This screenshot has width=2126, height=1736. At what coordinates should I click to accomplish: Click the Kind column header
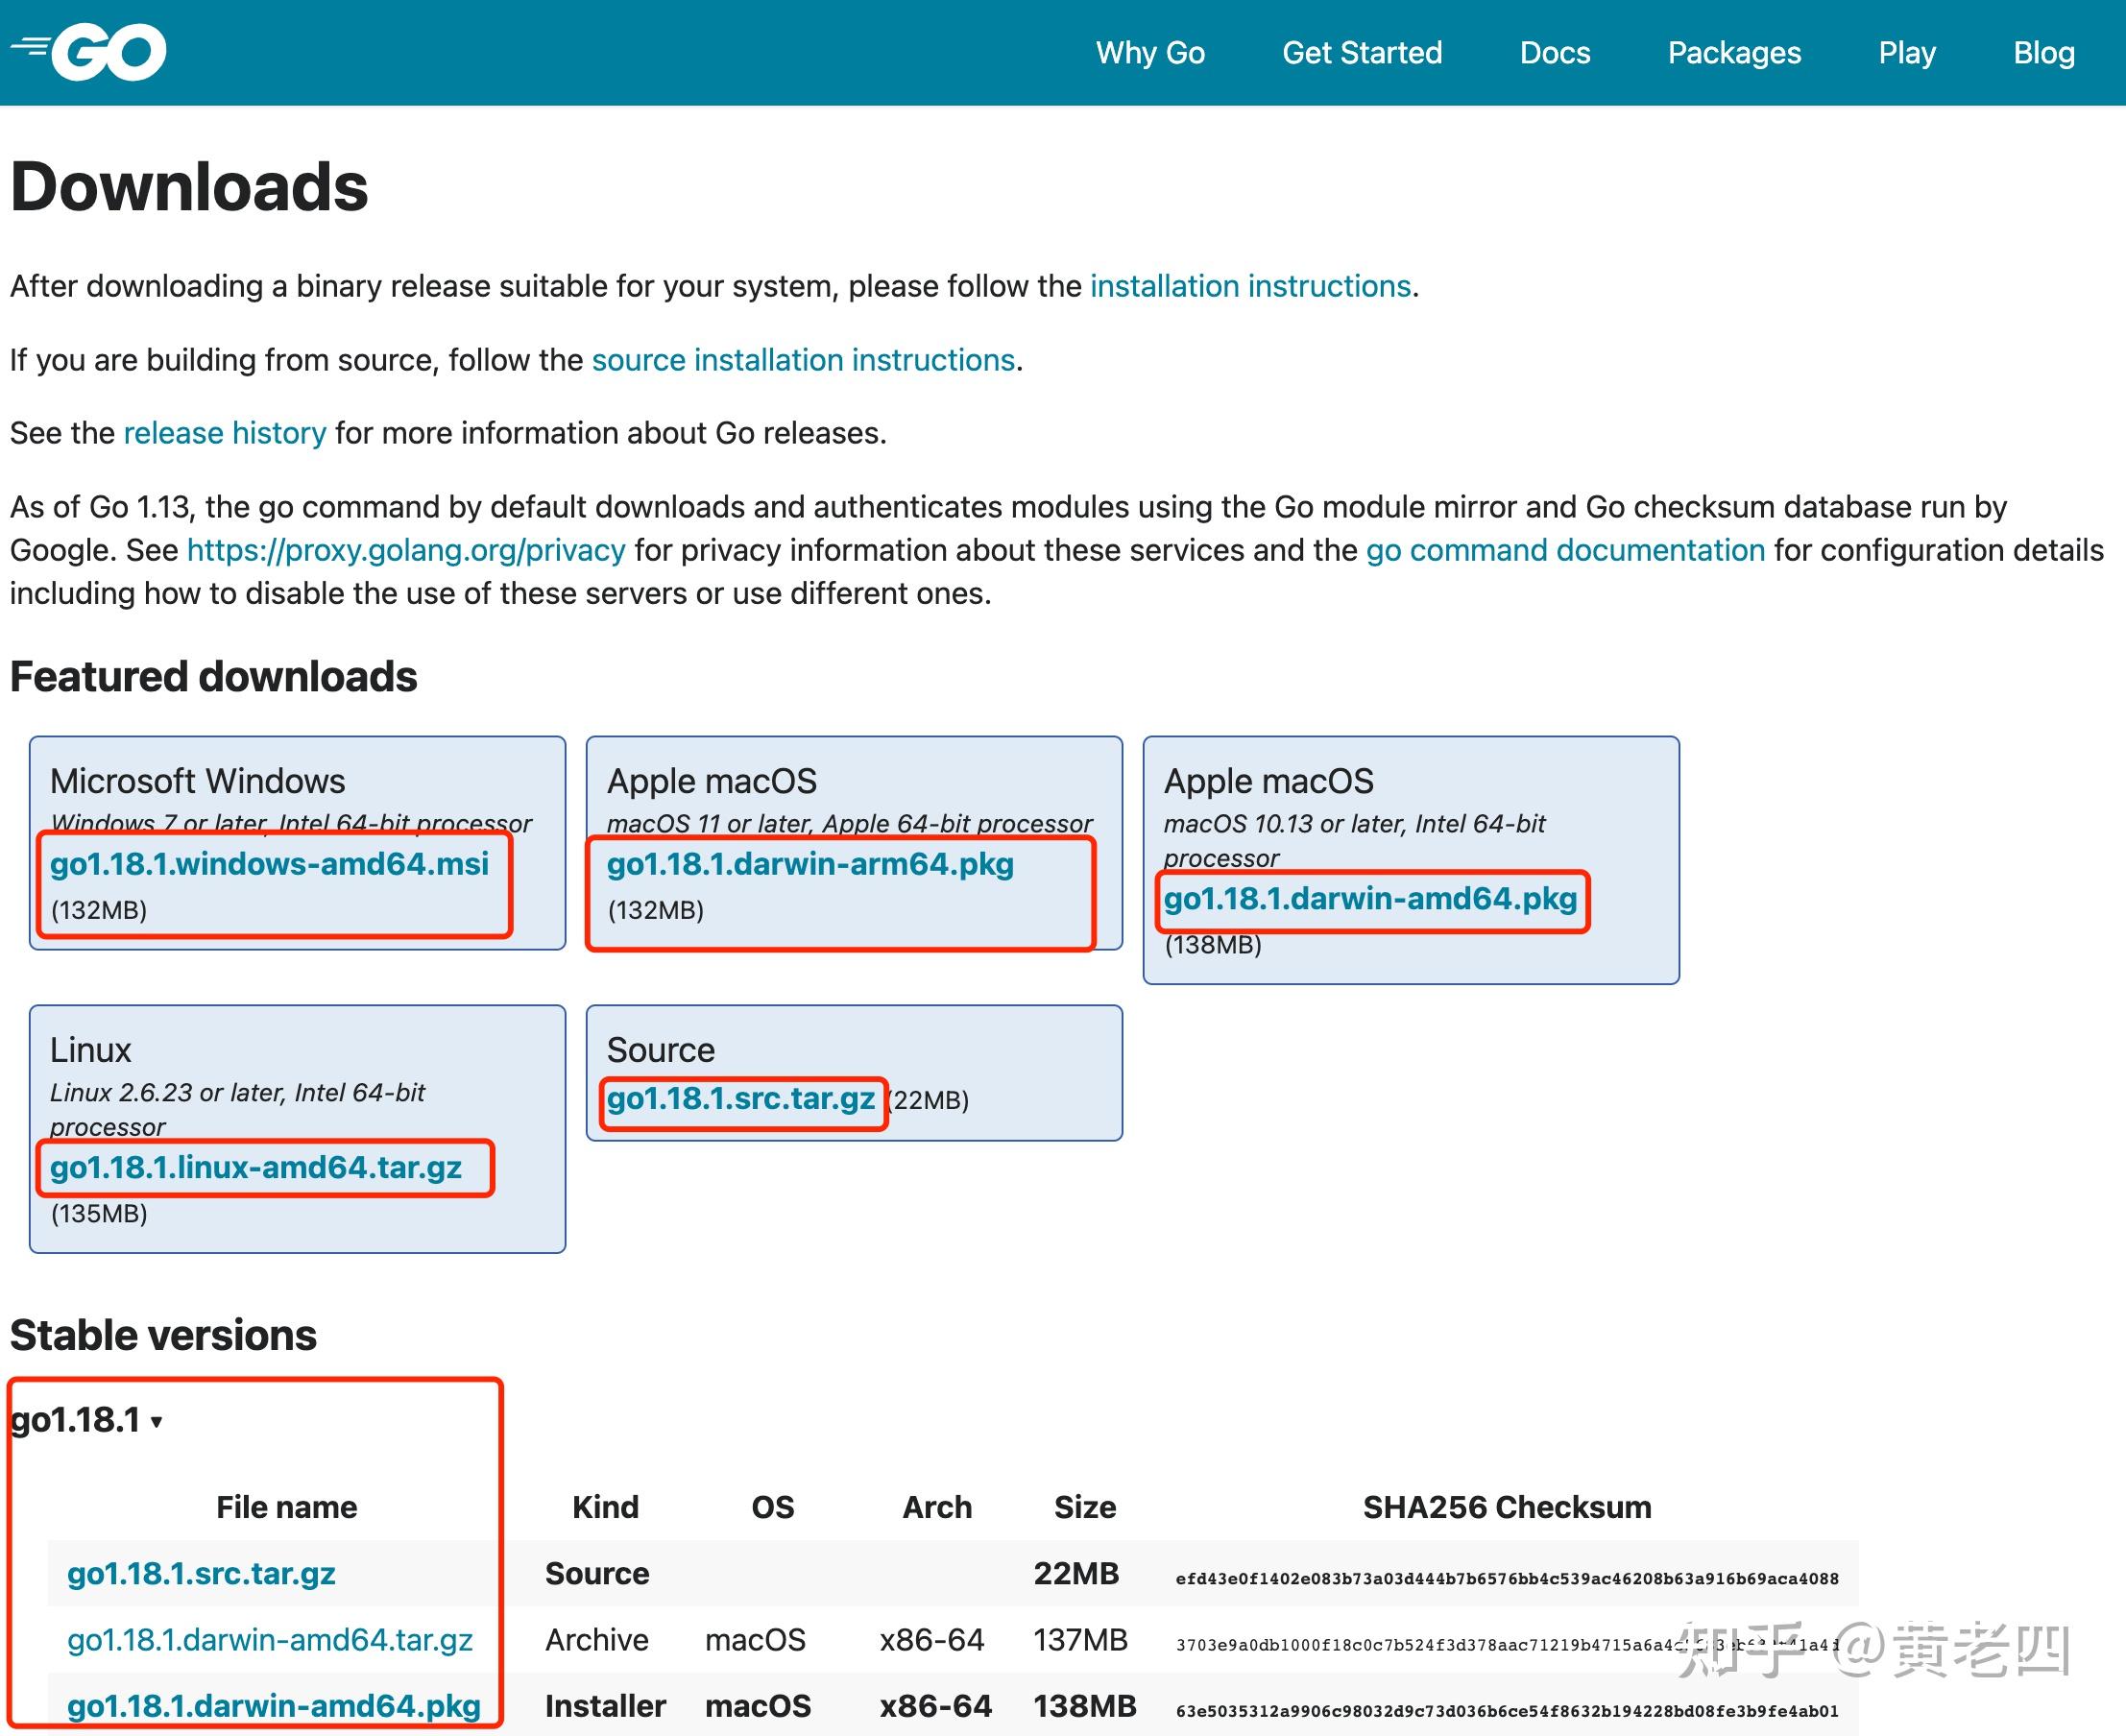(605, 1507)
